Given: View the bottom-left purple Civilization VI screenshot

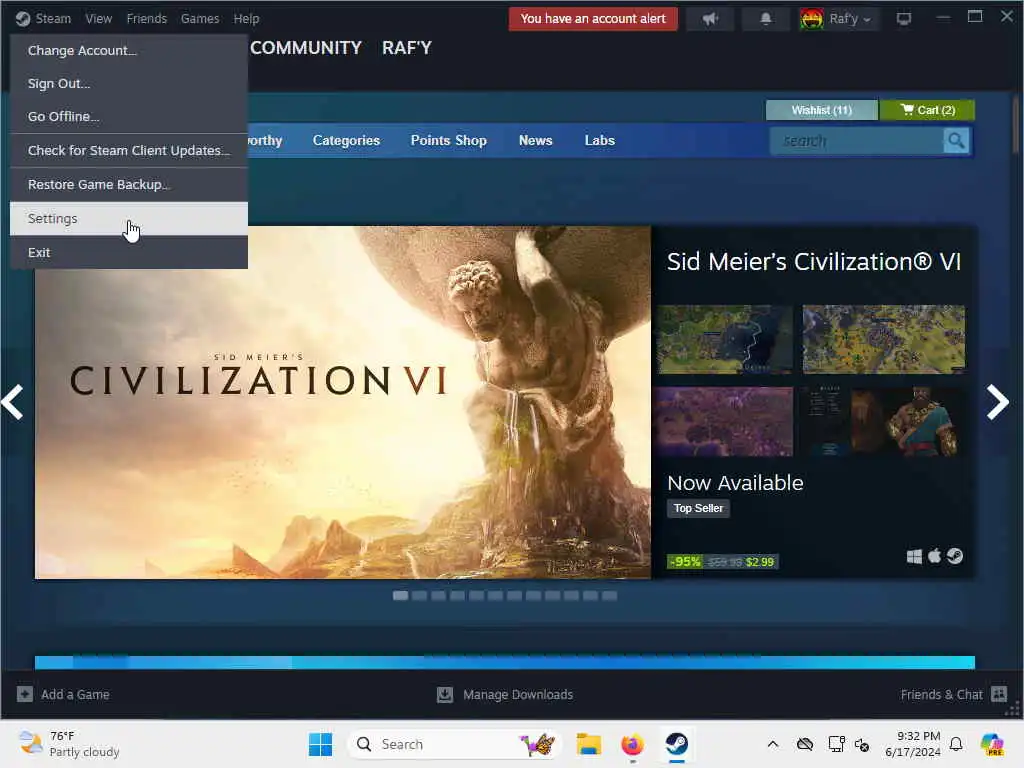Looking at the screenshot, I should tap(725, 421).
